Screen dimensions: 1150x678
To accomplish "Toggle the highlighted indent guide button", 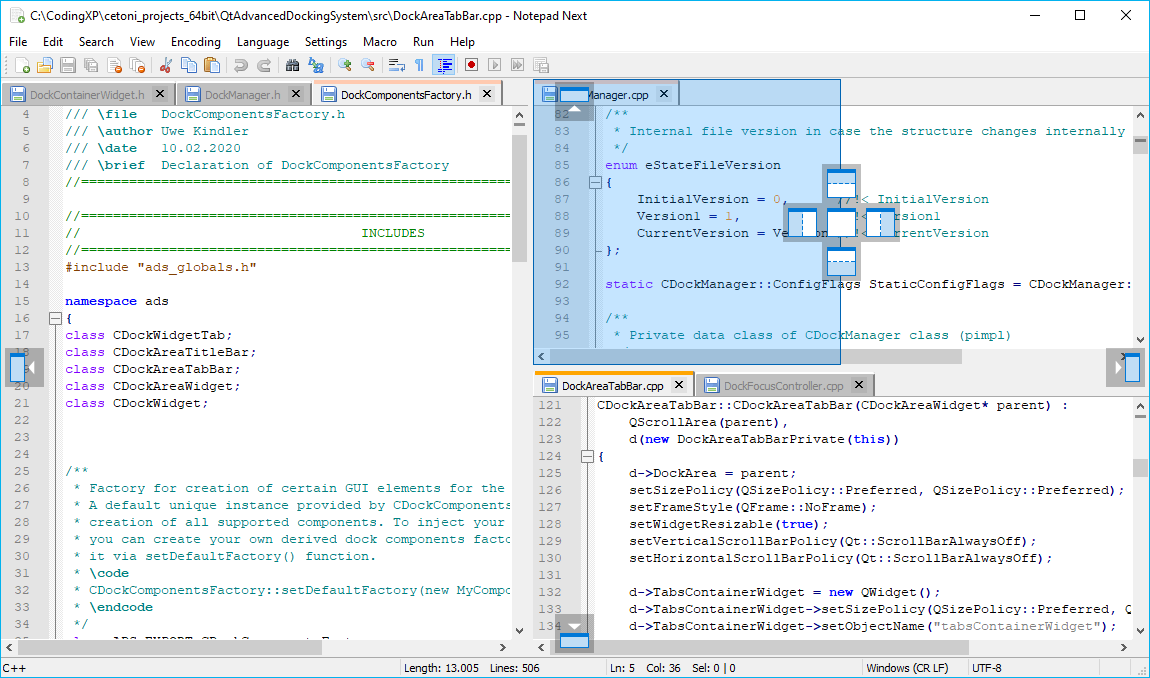I will pos(444,65).
